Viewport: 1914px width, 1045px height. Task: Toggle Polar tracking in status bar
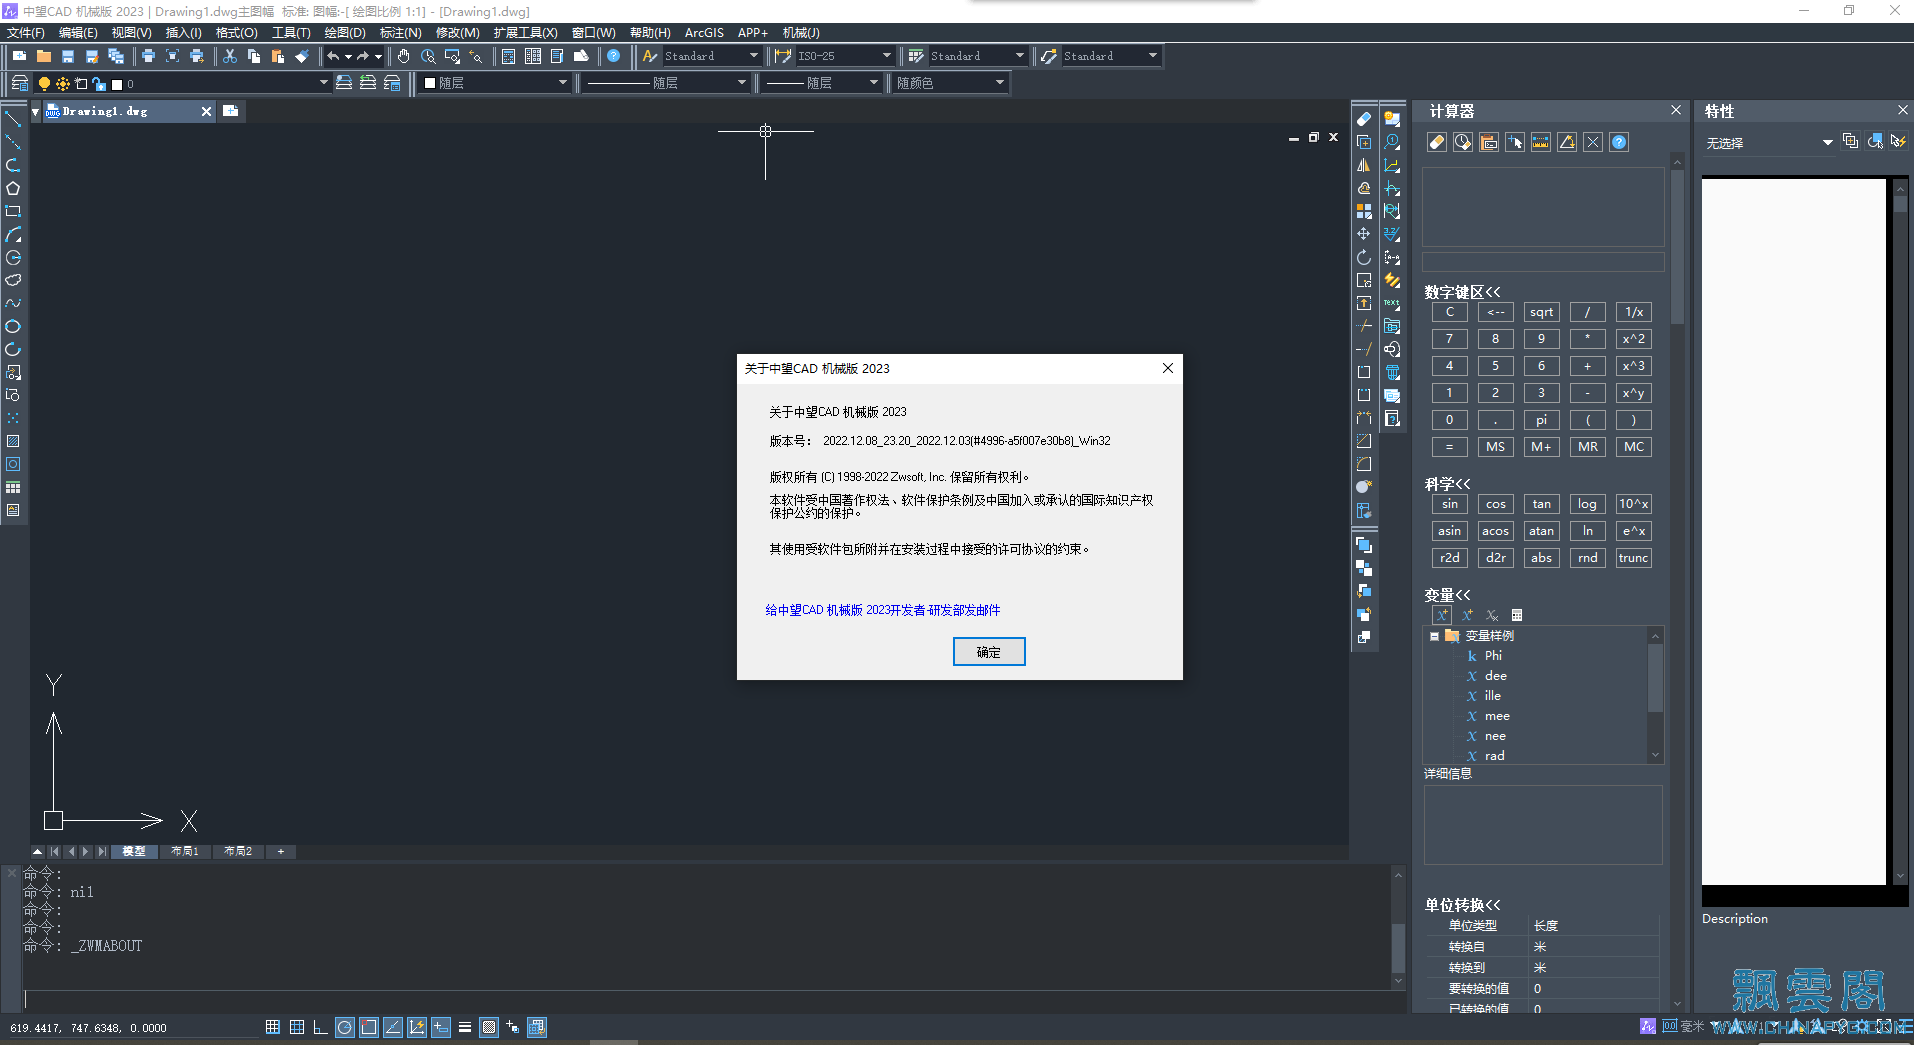[345, 1027]
